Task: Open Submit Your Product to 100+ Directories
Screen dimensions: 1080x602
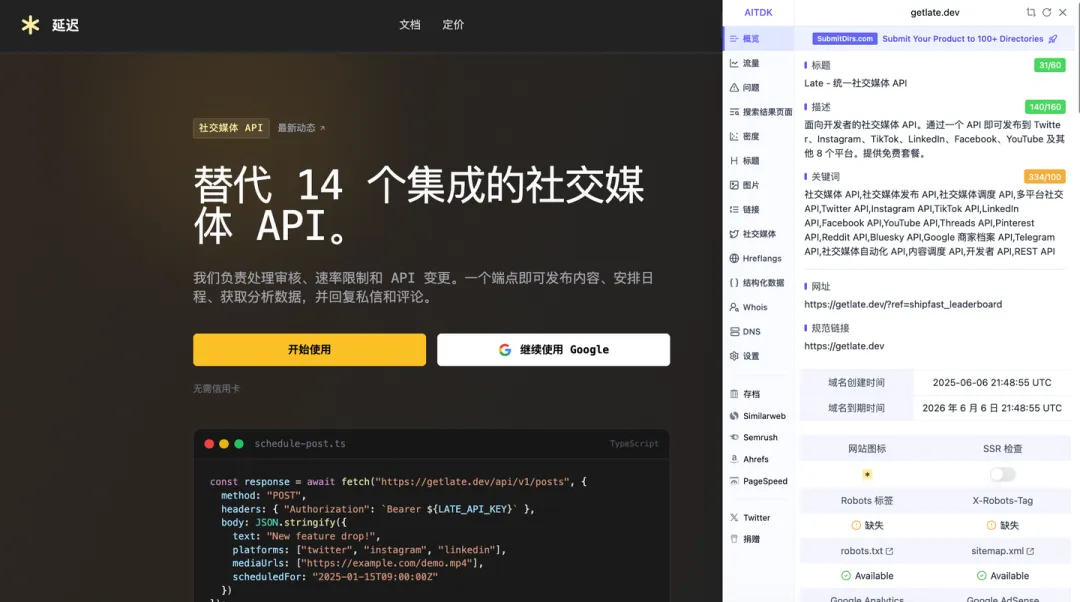Action: tap(963, 39)
